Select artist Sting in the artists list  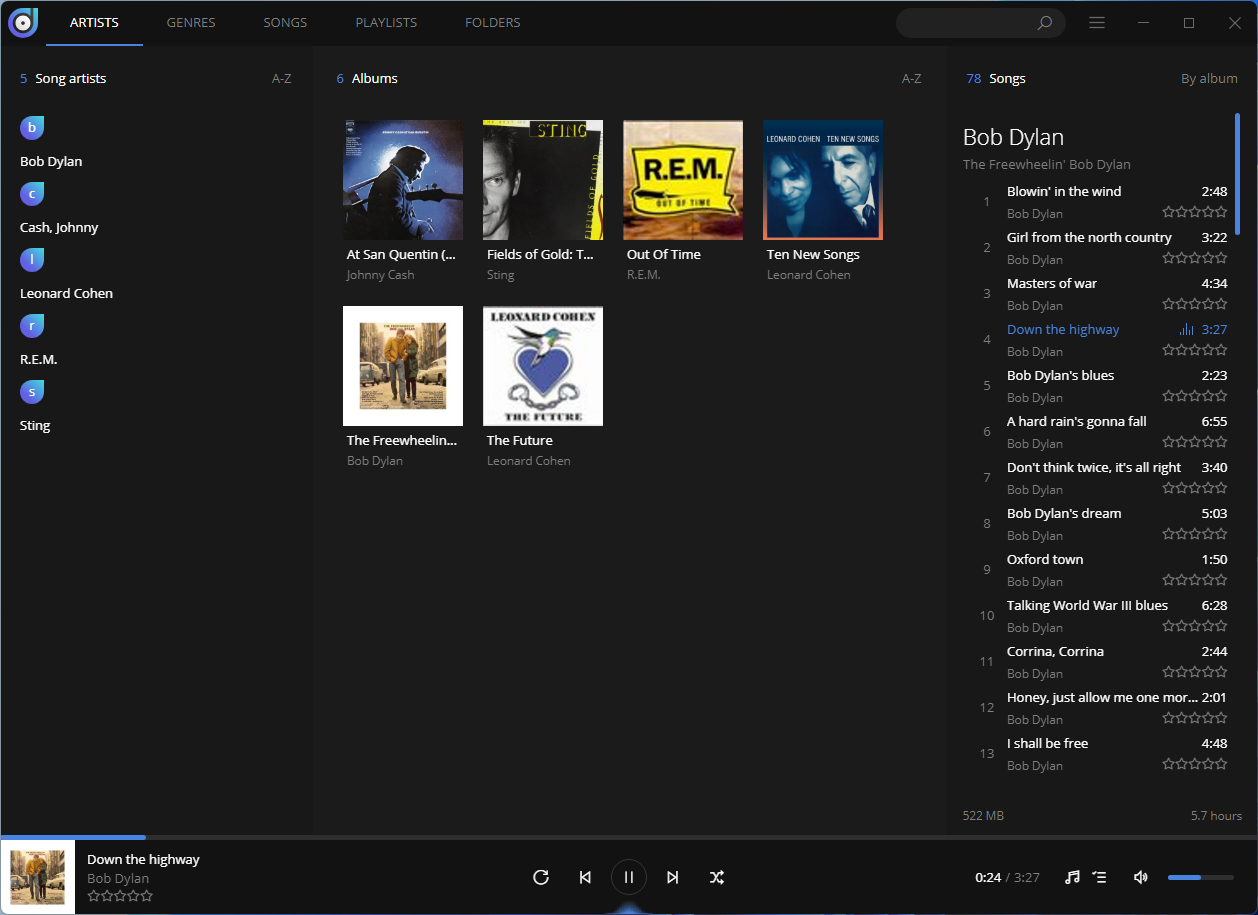[35, 425]
